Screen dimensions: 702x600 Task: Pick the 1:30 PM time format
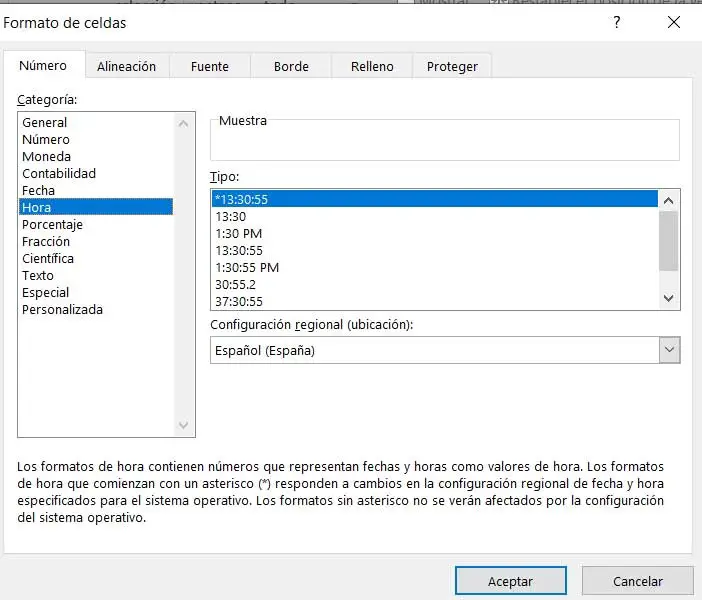[x=238, y=233]
